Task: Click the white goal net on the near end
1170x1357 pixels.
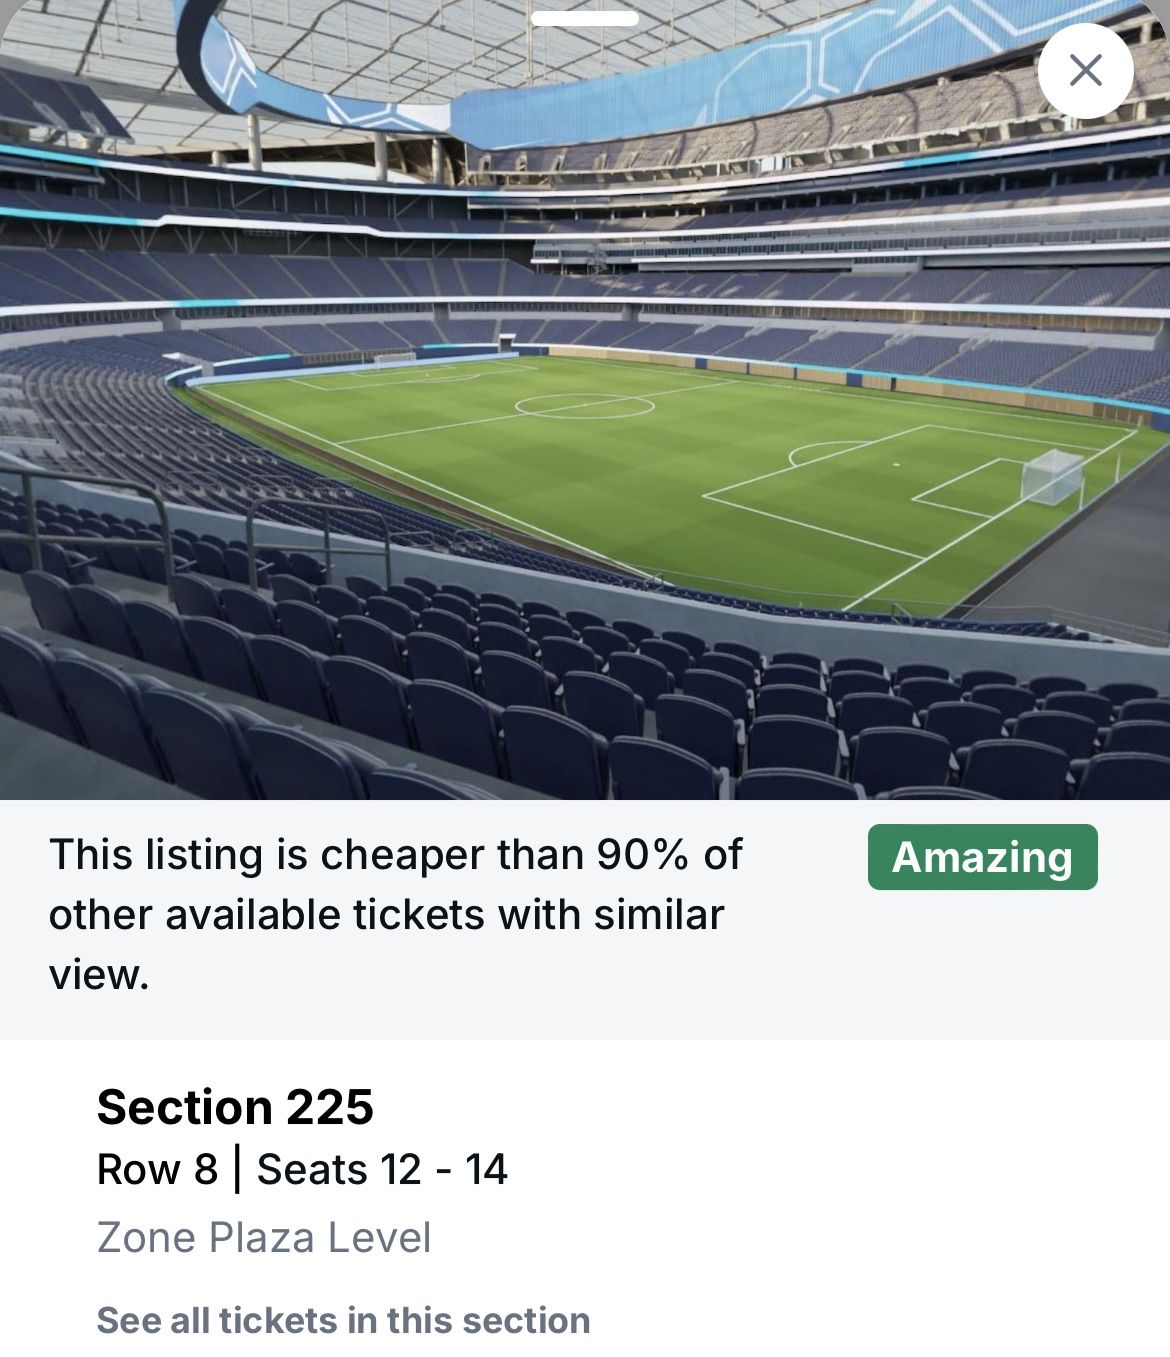Action: (1051, 477)
